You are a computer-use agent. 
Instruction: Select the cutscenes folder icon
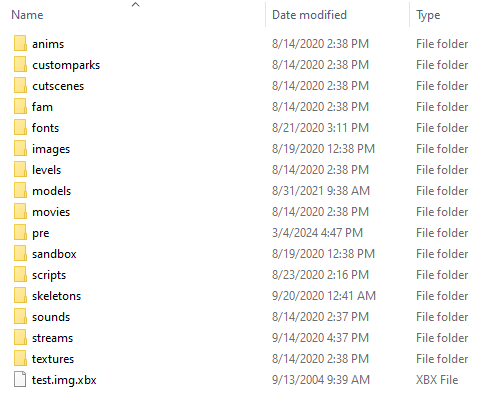tap(20, 86)
